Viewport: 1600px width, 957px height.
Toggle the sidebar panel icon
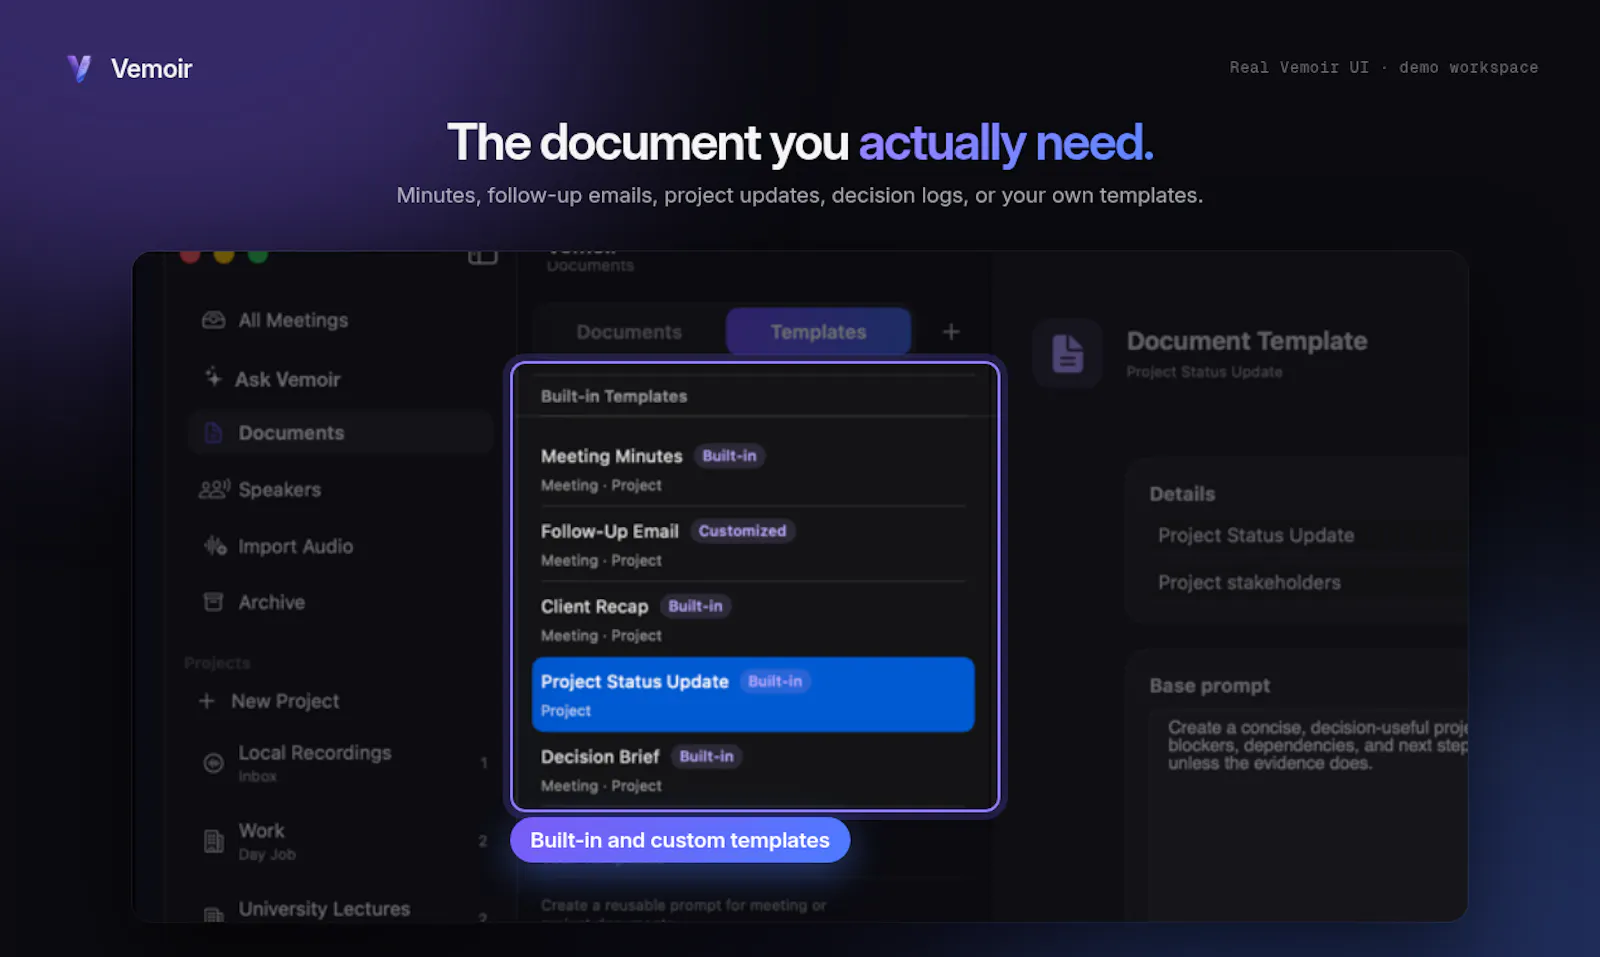point(482,257)
